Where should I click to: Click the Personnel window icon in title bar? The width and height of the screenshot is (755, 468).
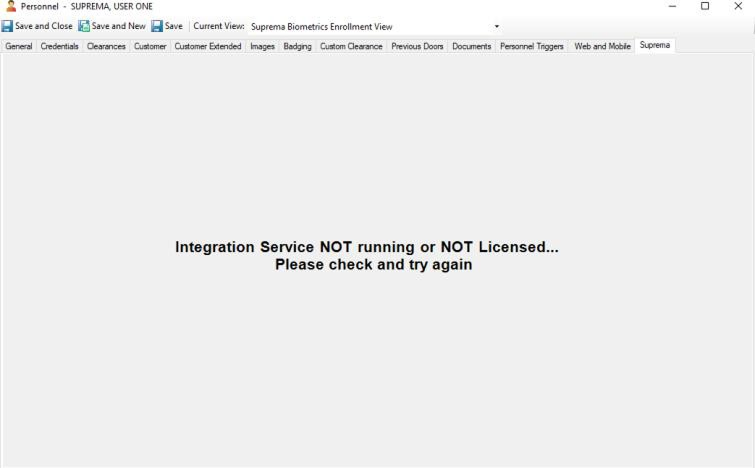(9, 7)
